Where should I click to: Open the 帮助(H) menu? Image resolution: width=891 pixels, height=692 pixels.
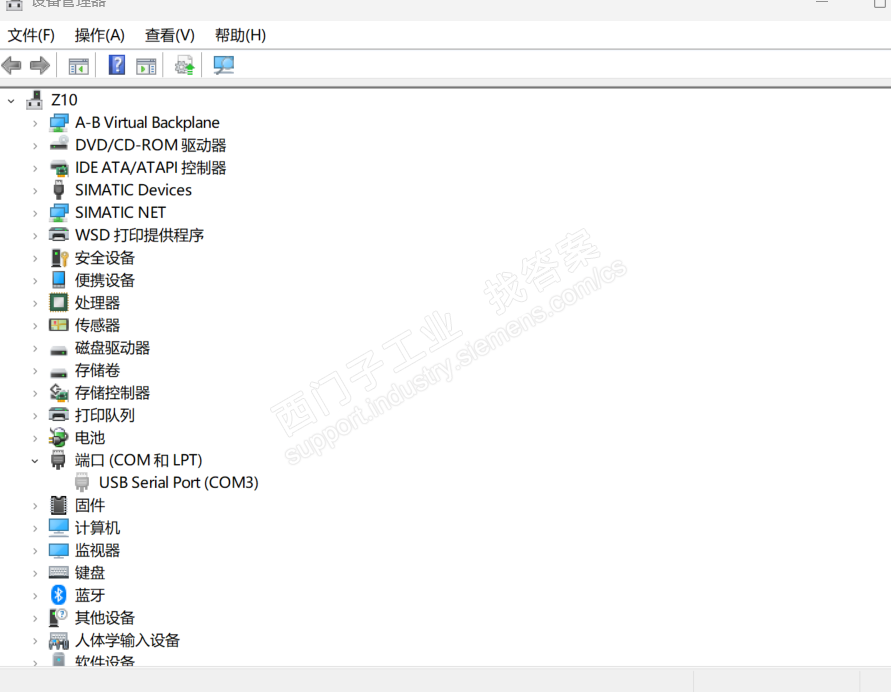coord(240,35)
